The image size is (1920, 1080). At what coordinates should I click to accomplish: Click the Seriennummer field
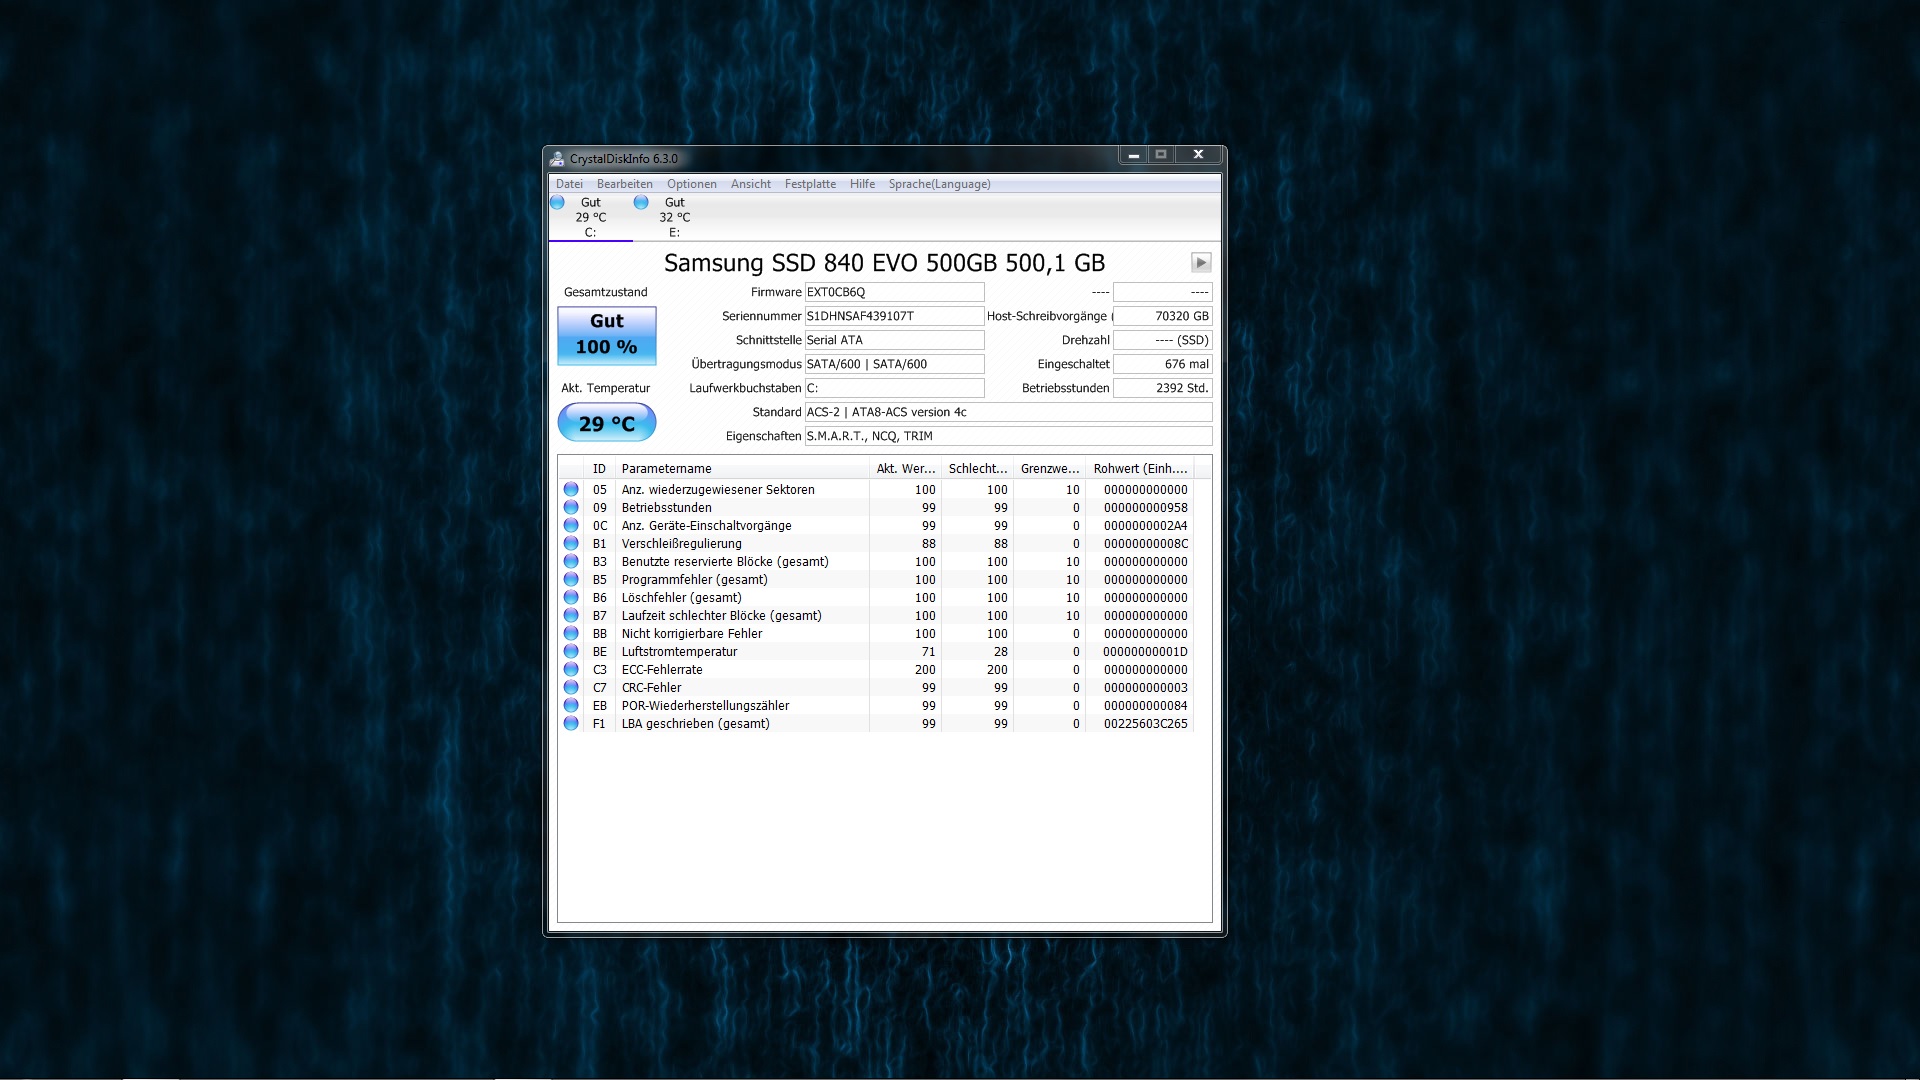pyautogui.click(x=894, y=316)
